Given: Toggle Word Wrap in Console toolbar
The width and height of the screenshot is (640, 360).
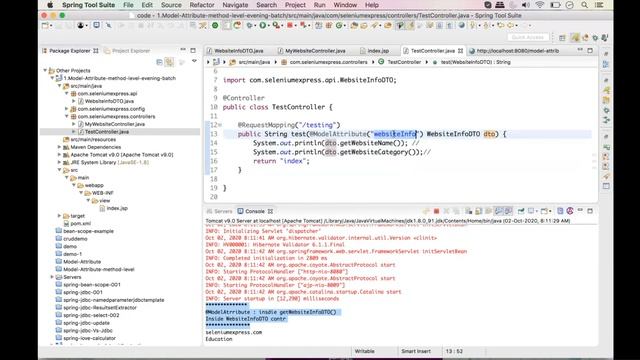Looking at the screenshot, I should 488,211.
